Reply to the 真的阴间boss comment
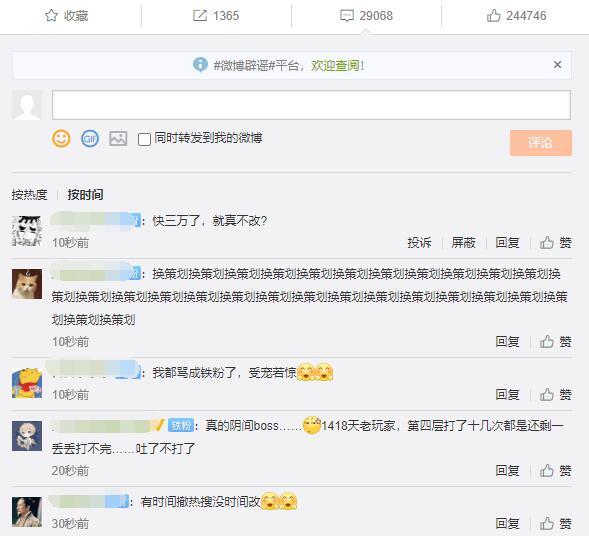Viewport: 589px width, 536px height. [507, 471]
